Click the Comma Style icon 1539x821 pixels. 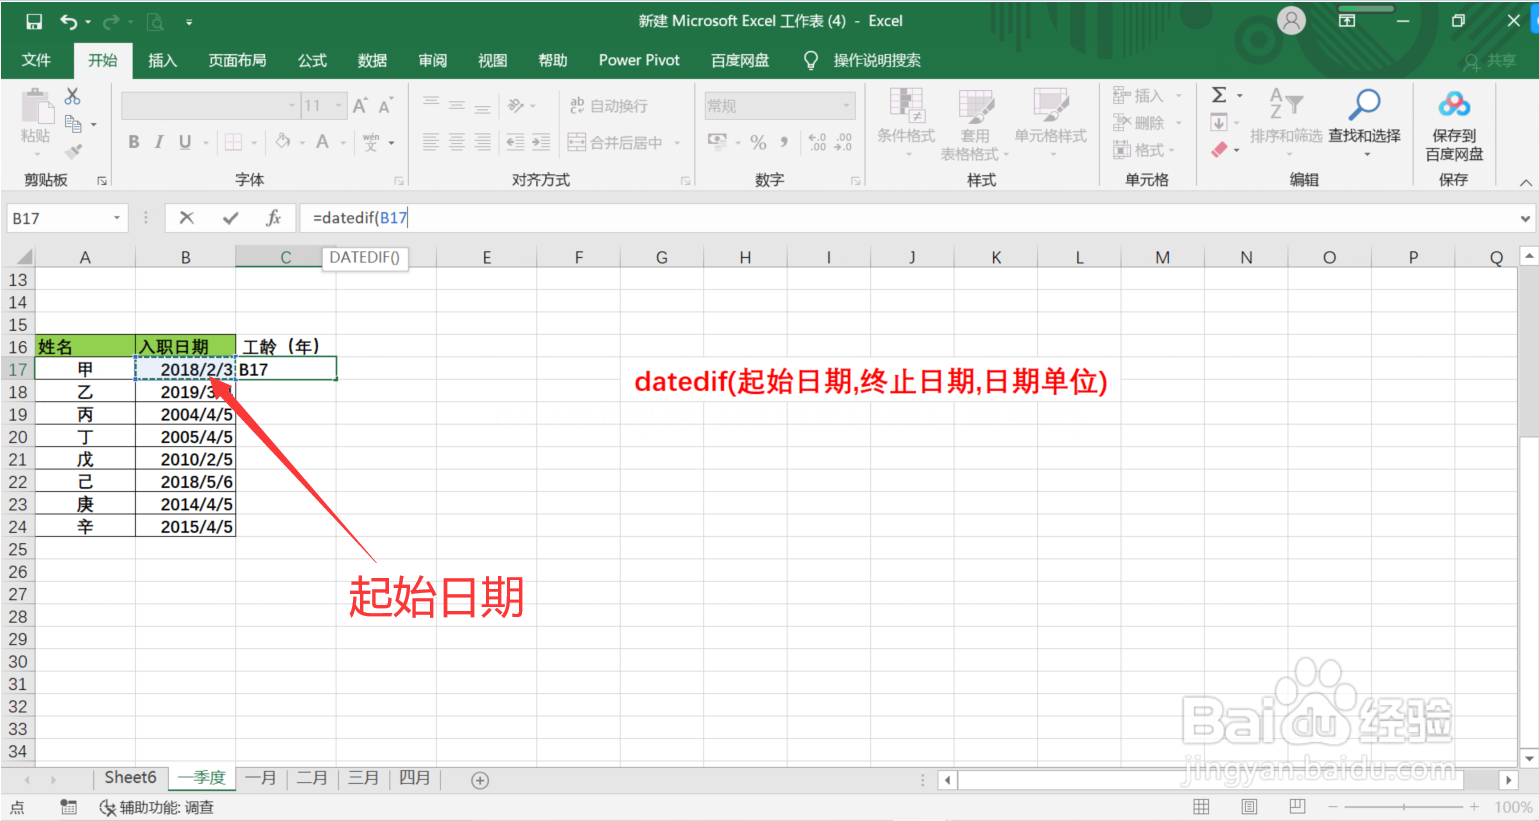784,142
